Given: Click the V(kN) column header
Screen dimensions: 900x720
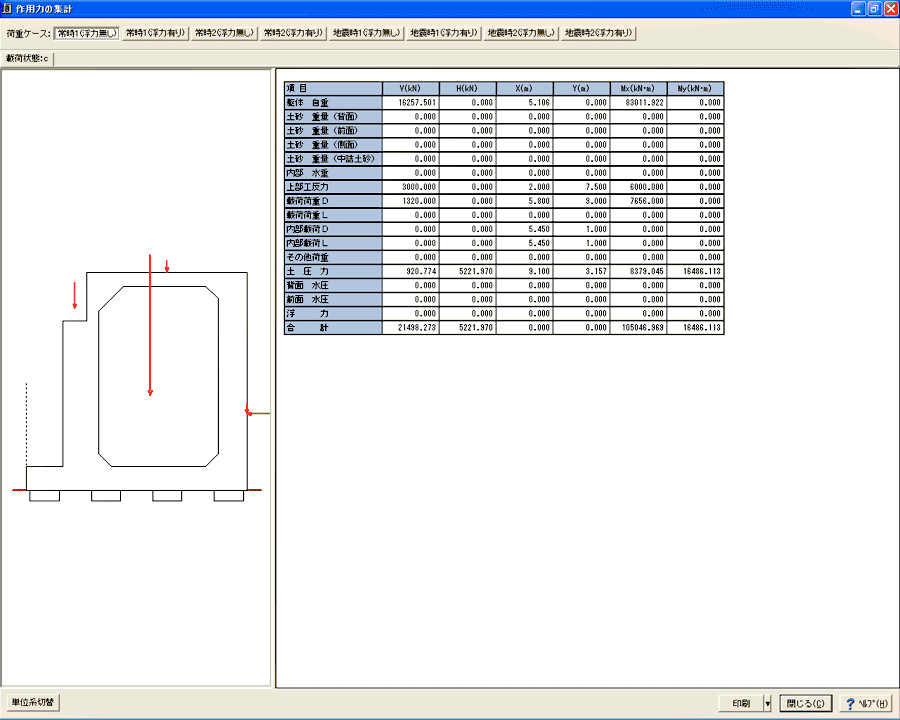Looking at the screenshot, I should (411, 88).
